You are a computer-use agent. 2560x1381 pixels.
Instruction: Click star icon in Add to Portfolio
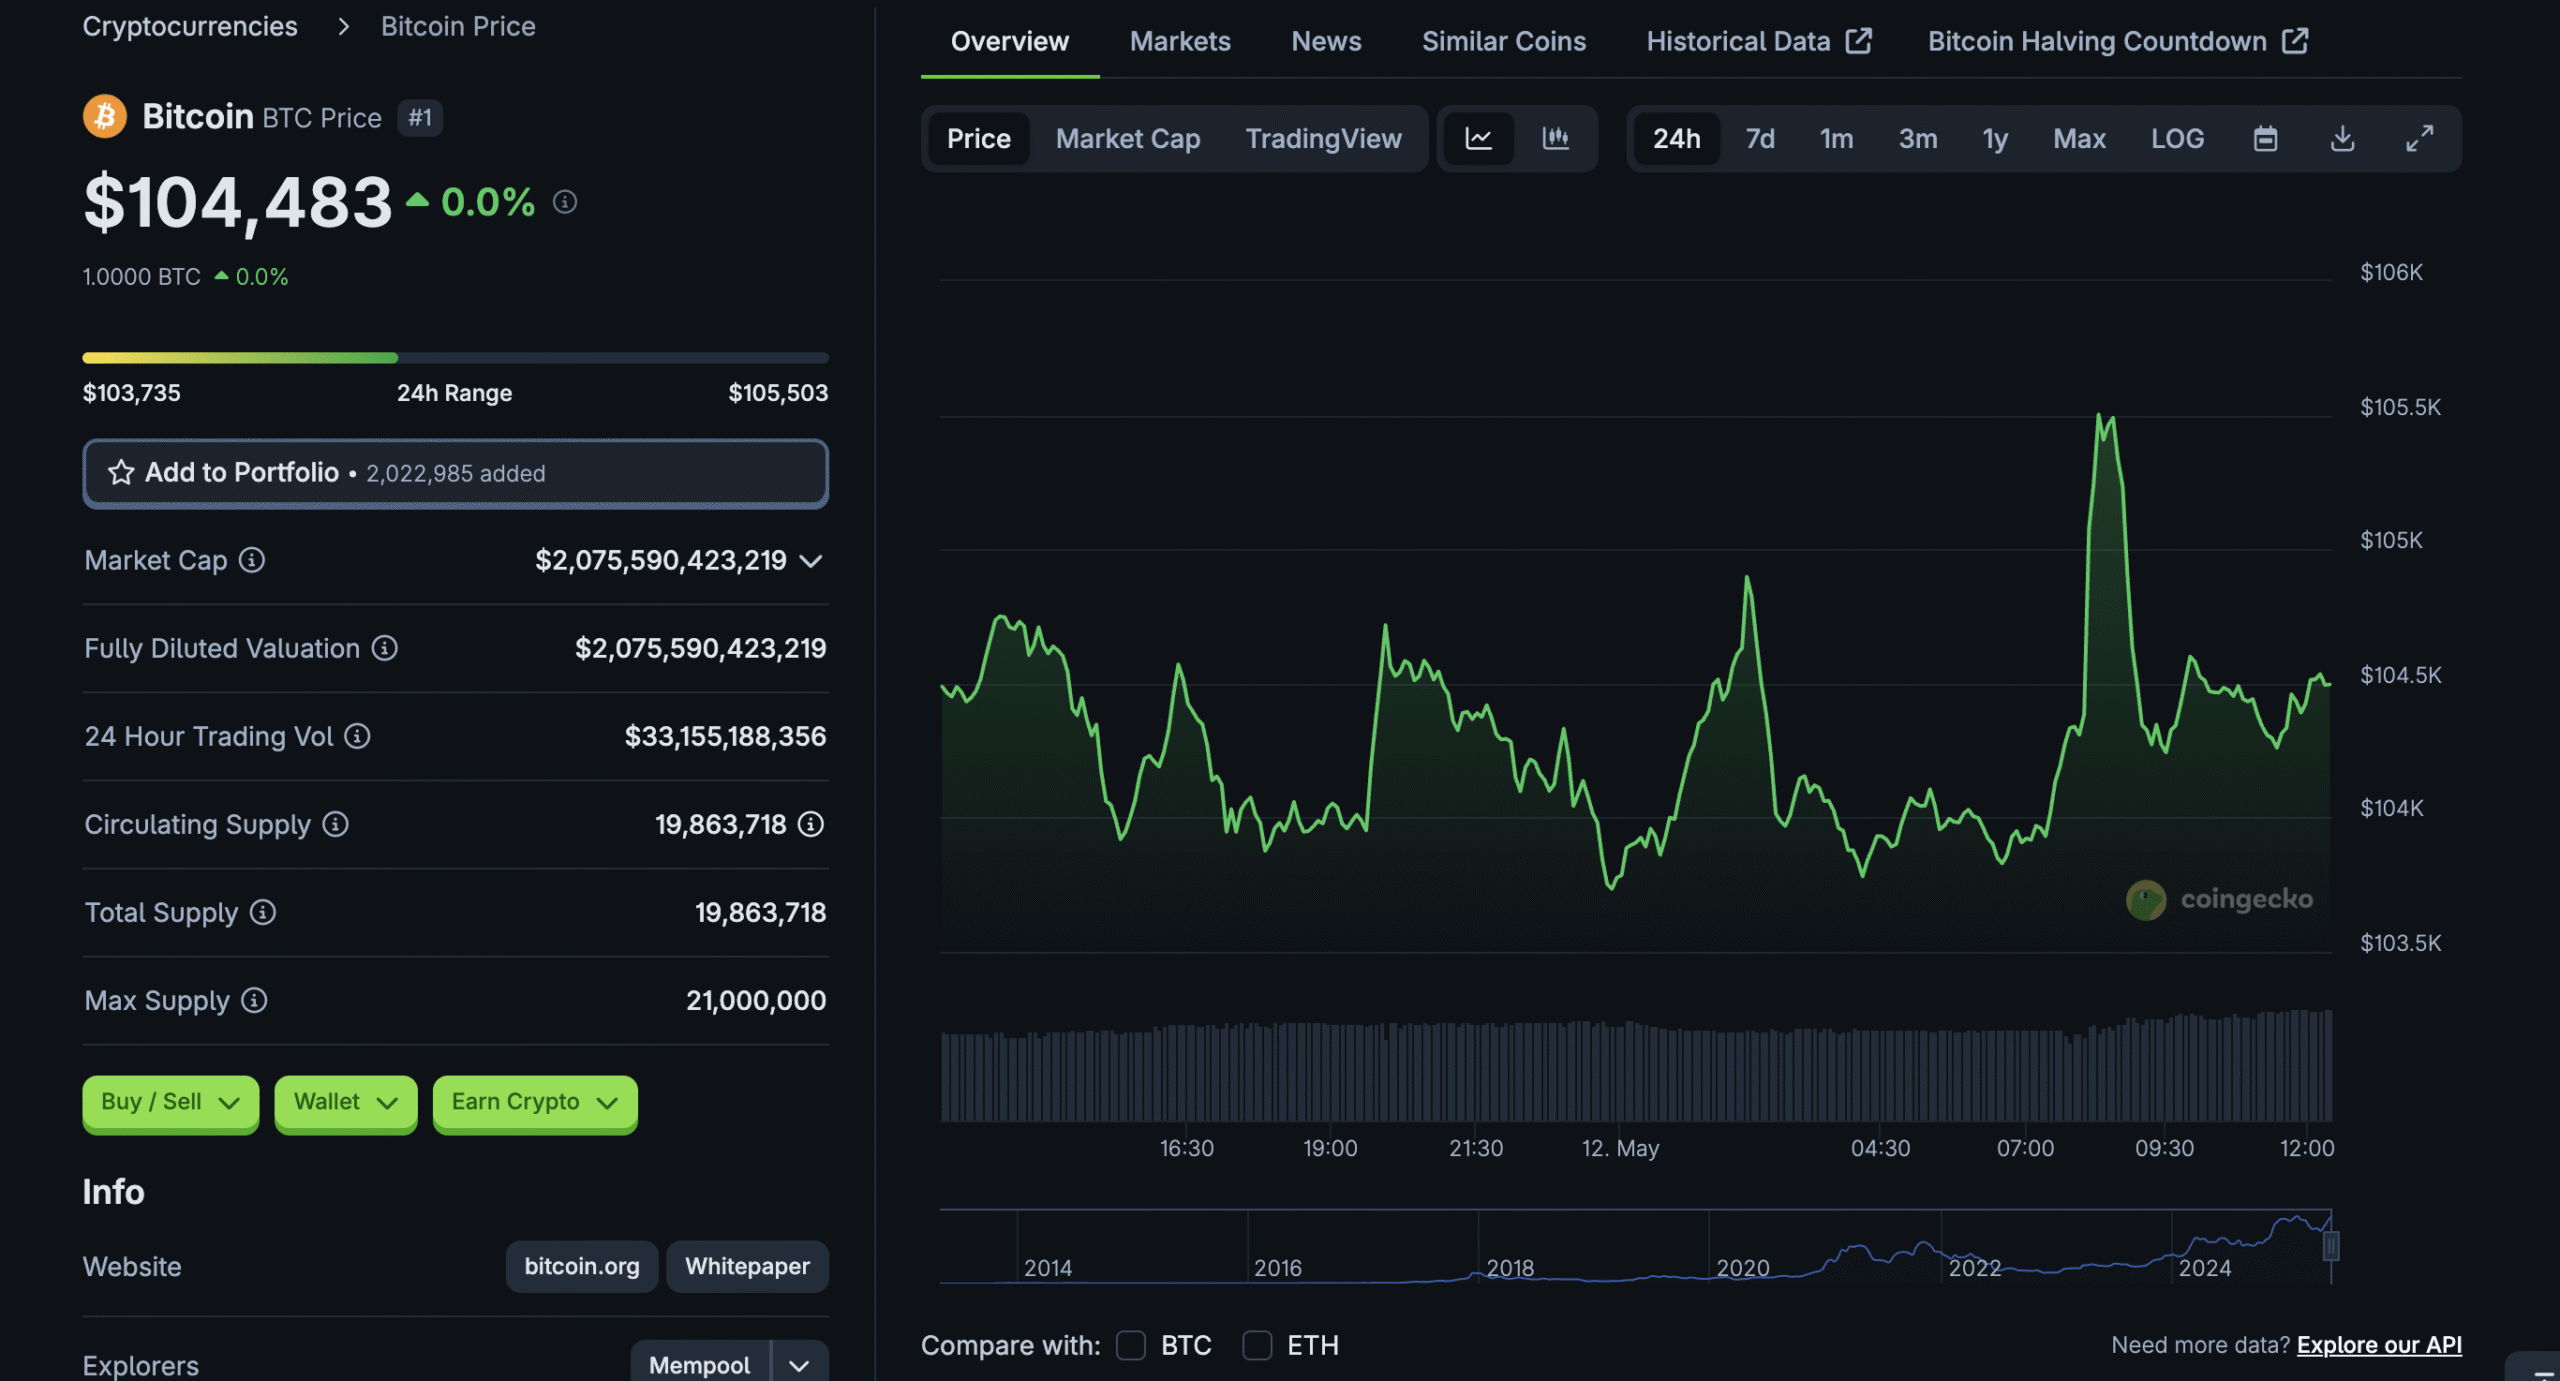click(121, 472)
